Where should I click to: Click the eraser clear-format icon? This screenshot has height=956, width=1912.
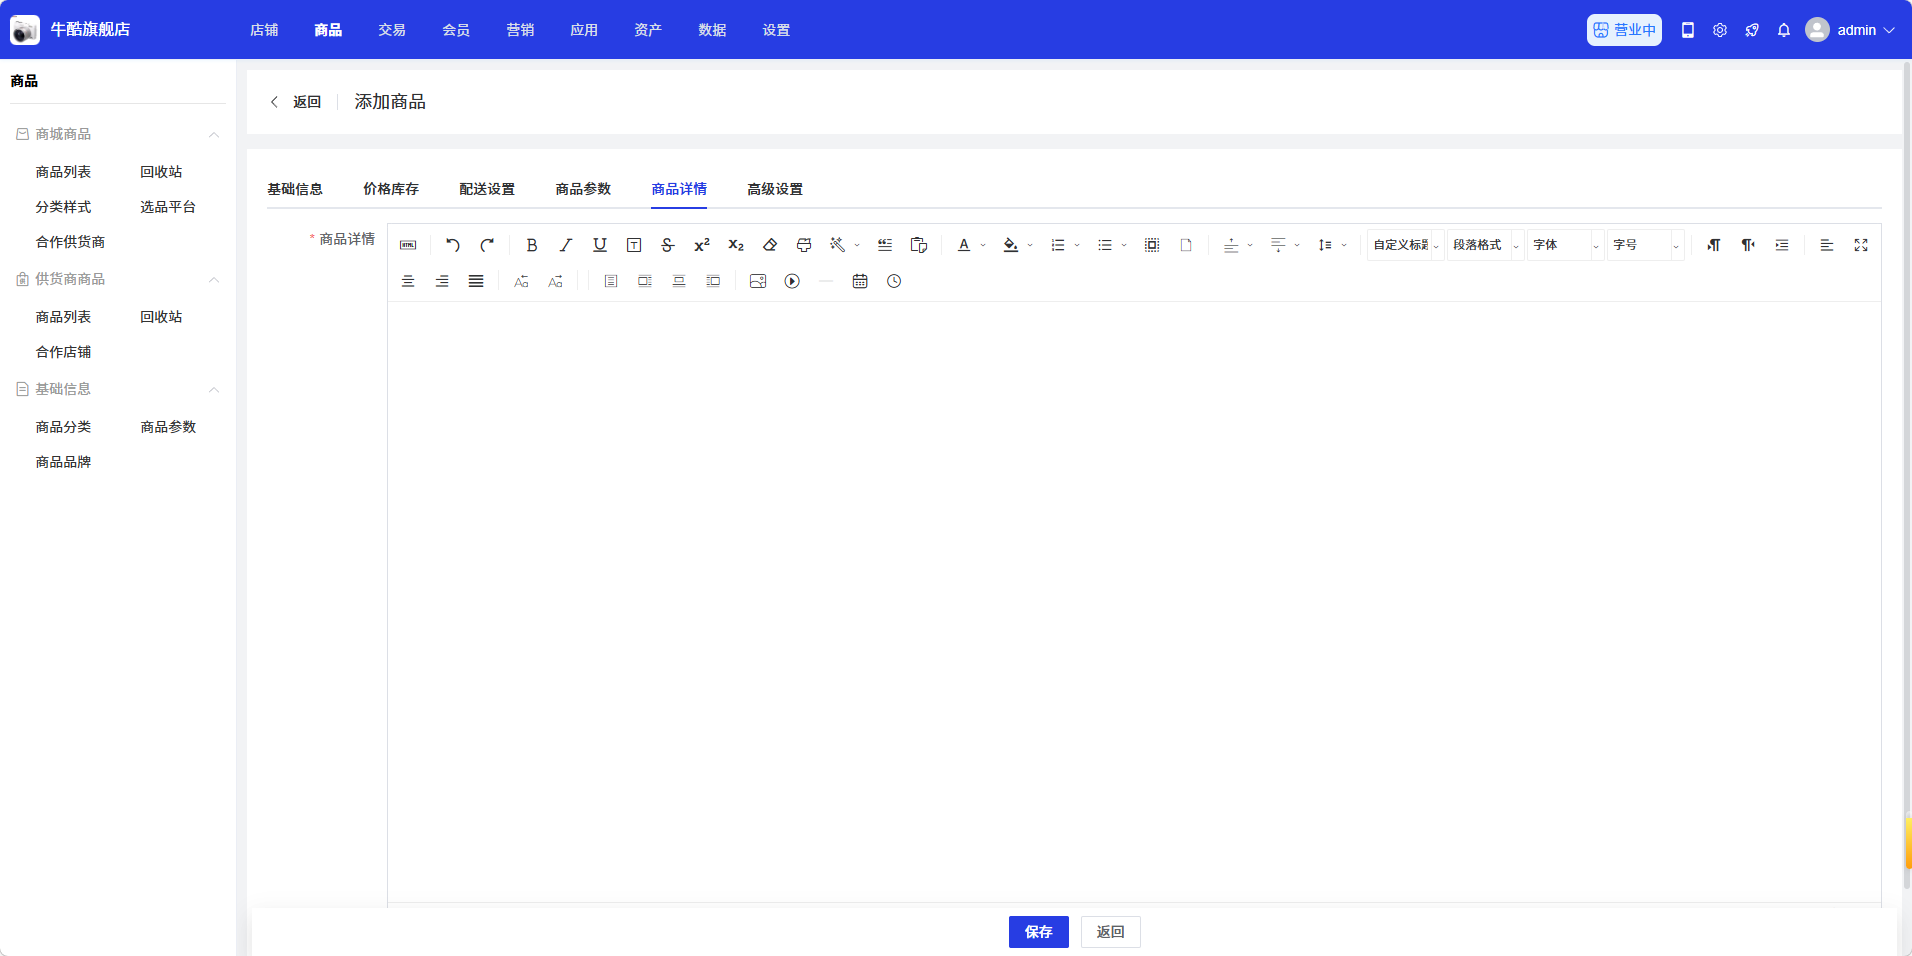coord(770,245)
